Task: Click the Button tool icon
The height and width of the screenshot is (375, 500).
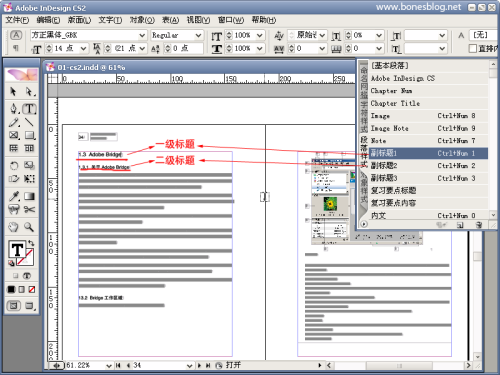Action: [13, 209]
